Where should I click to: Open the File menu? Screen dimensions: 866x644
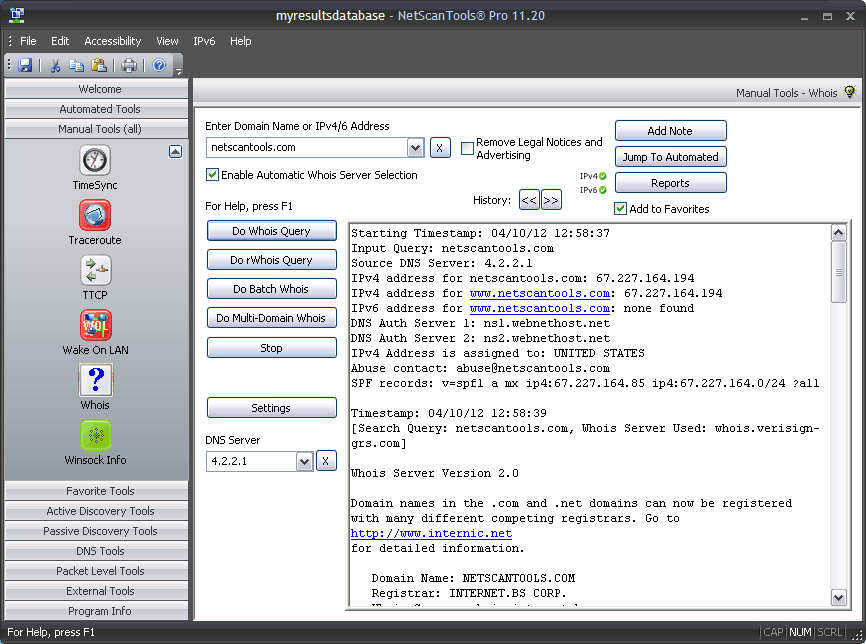[x=28, y=41]
